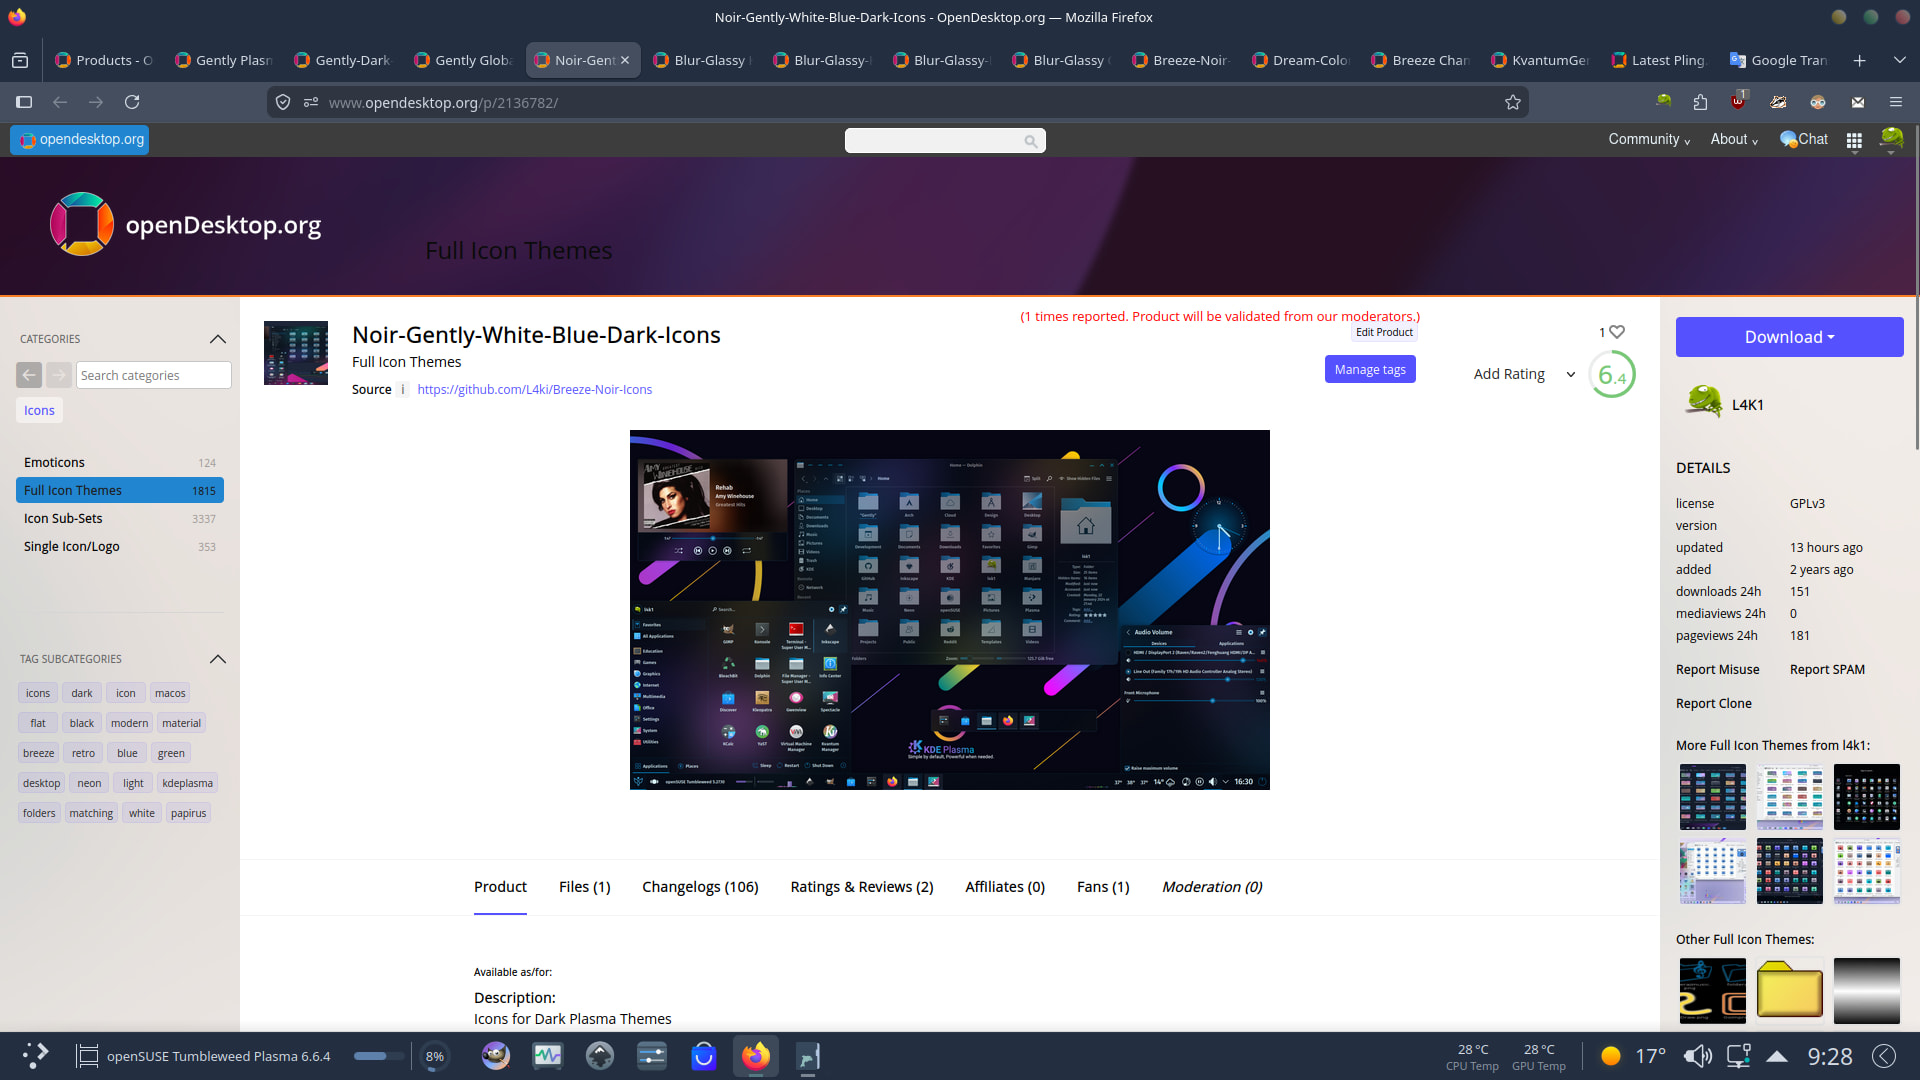Screen dimensions: 1920x1080
Task: Click the taskbar progress bar widget
Action: (377, 1056)
